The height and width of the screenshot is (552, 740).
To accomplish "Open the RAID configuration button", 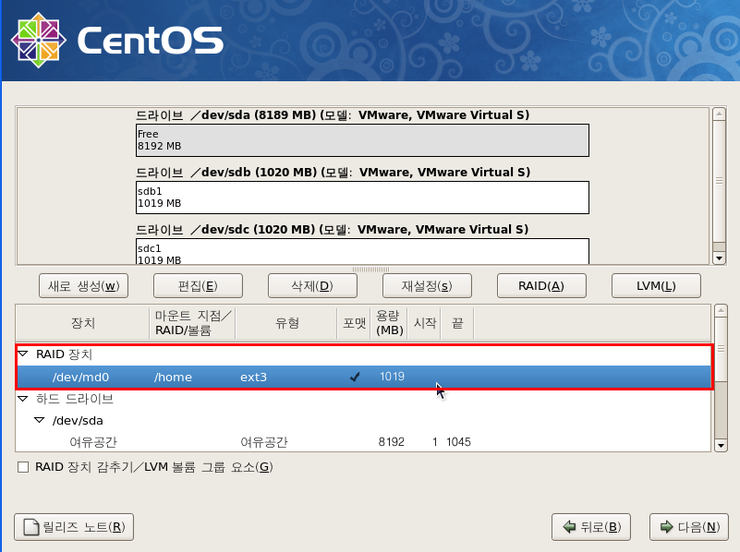I will (x=540, y=286).
